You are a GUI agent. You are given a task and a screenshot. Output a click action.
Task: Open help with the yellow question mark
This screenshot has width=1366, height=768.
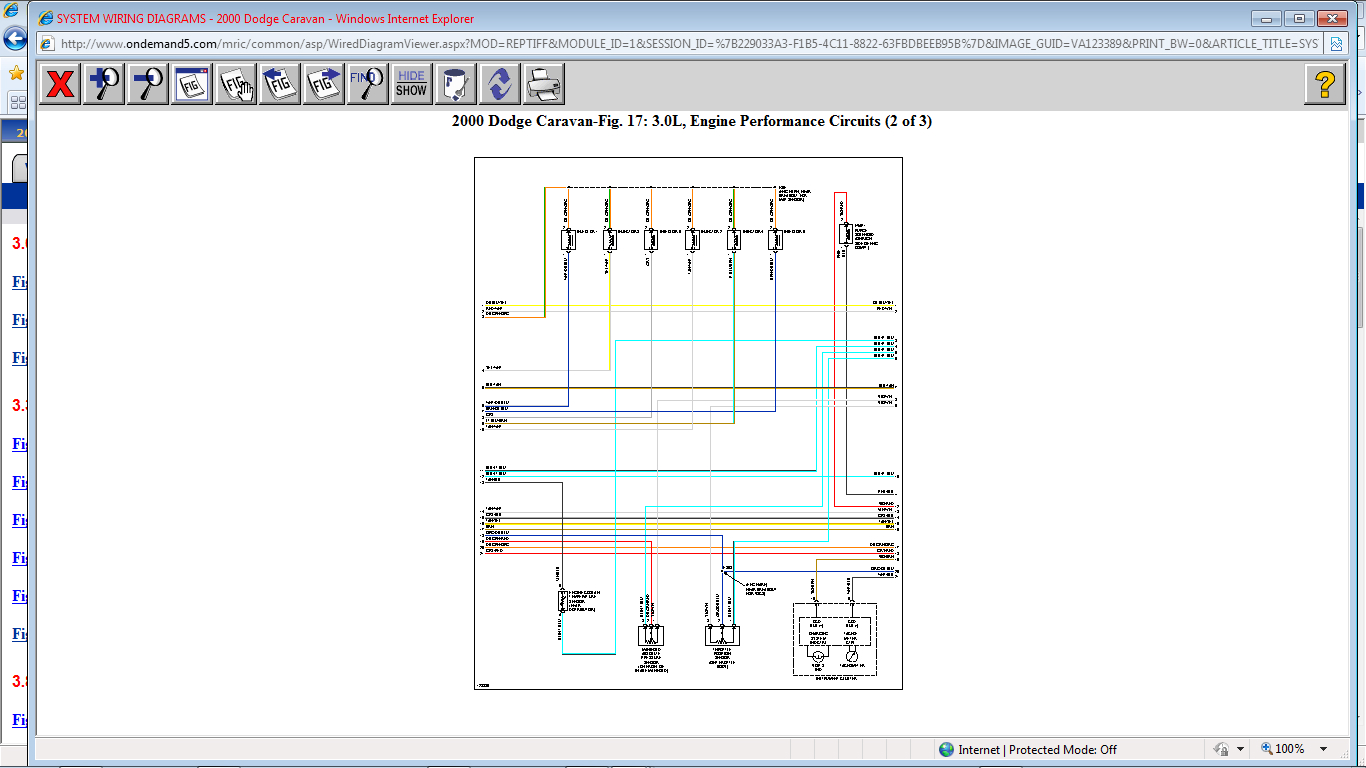[x=1325, y=84]
